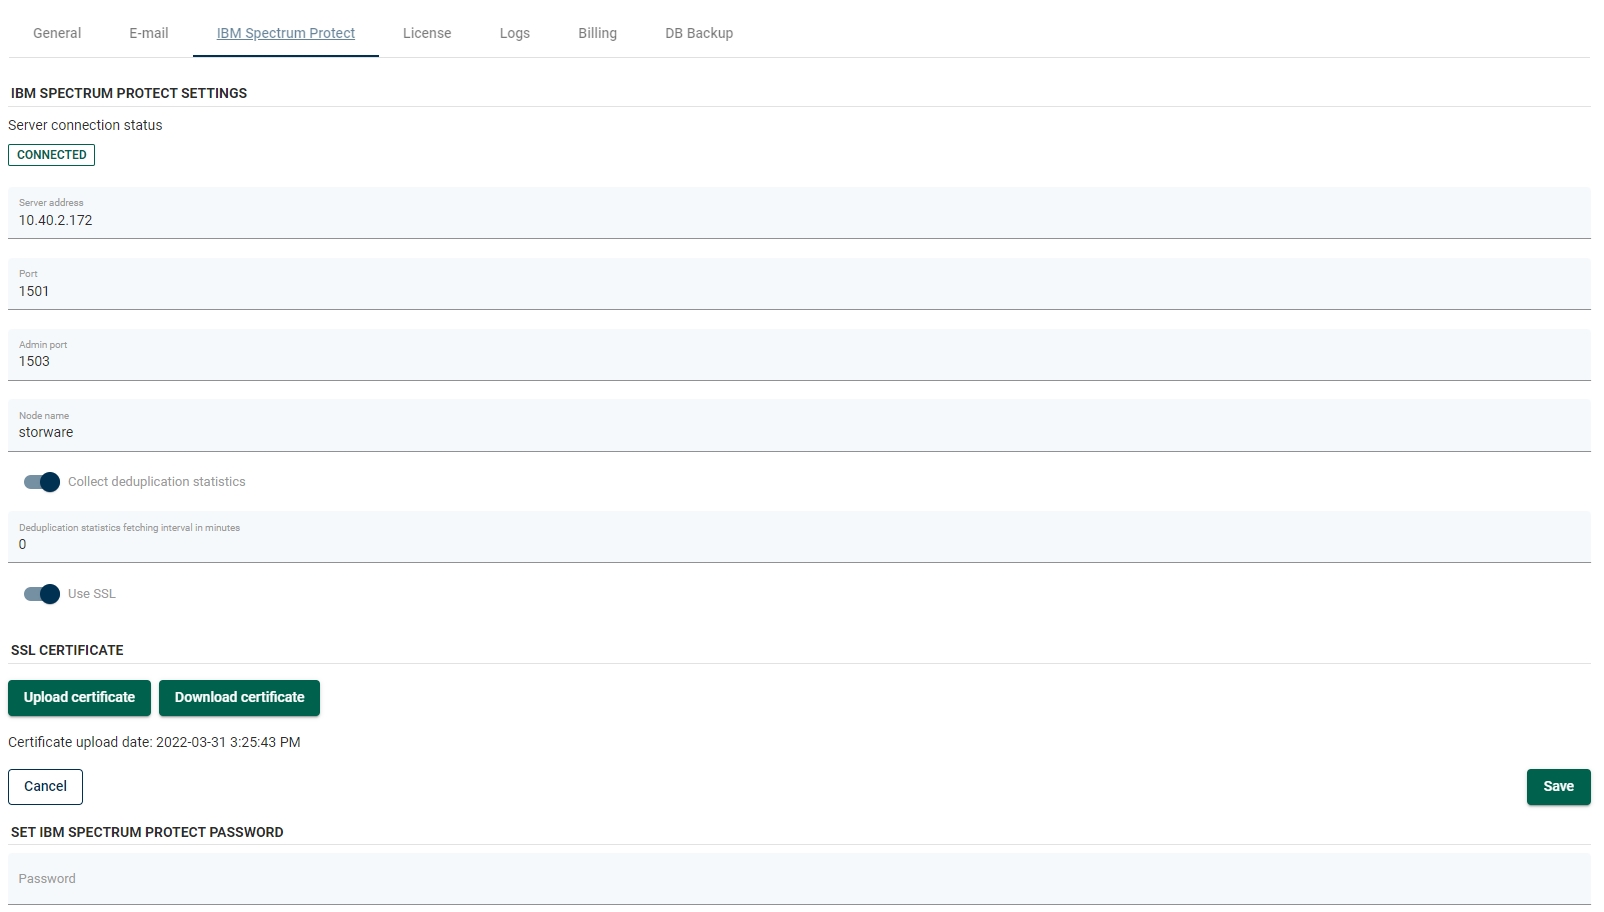This screenshot has height=912, width=1604.
Task: Open the General settings tab
Action: [57, 33]
